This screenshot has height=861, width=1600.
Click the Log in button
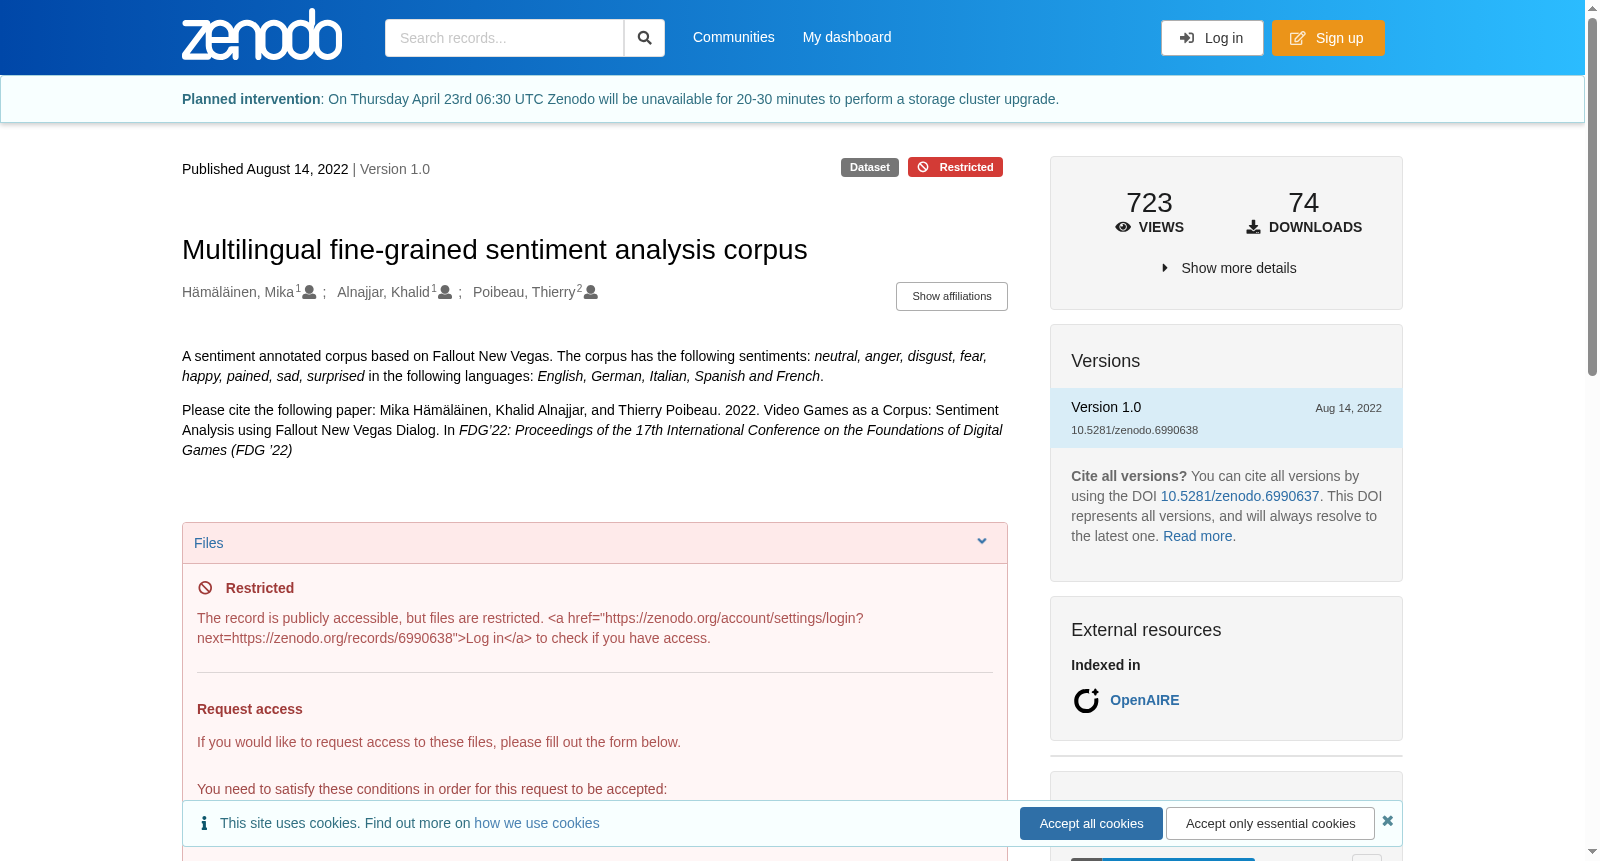1212,38
